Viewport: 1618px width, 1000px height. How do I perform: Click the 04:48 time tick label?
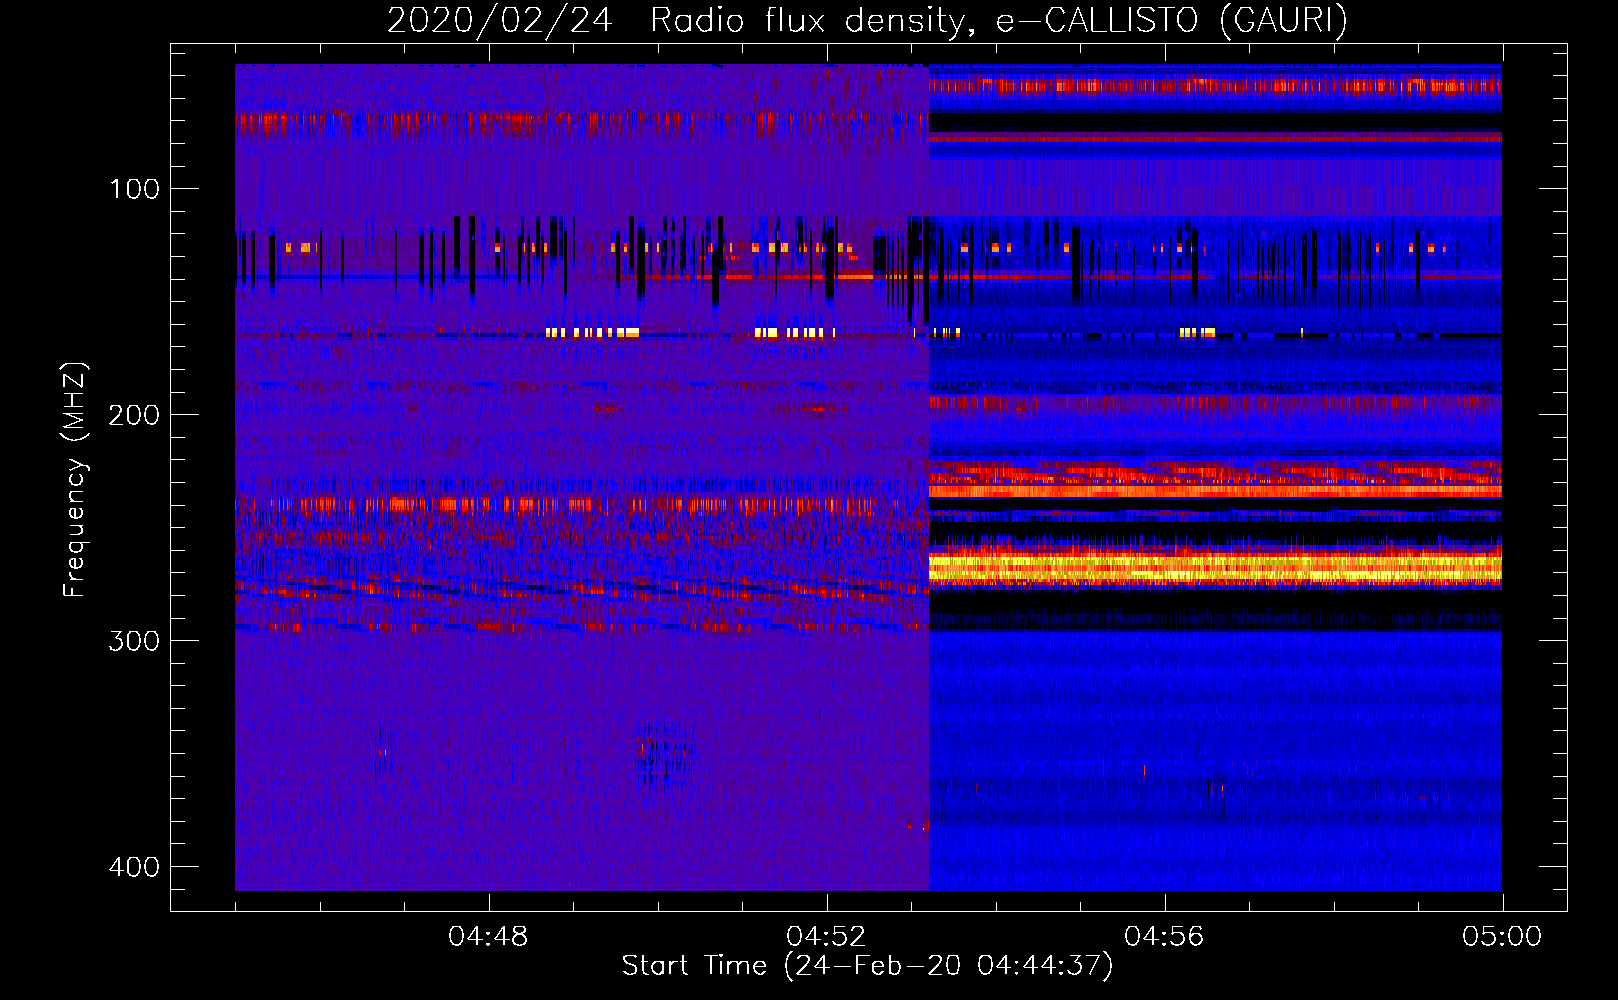[x=488, y=937]
